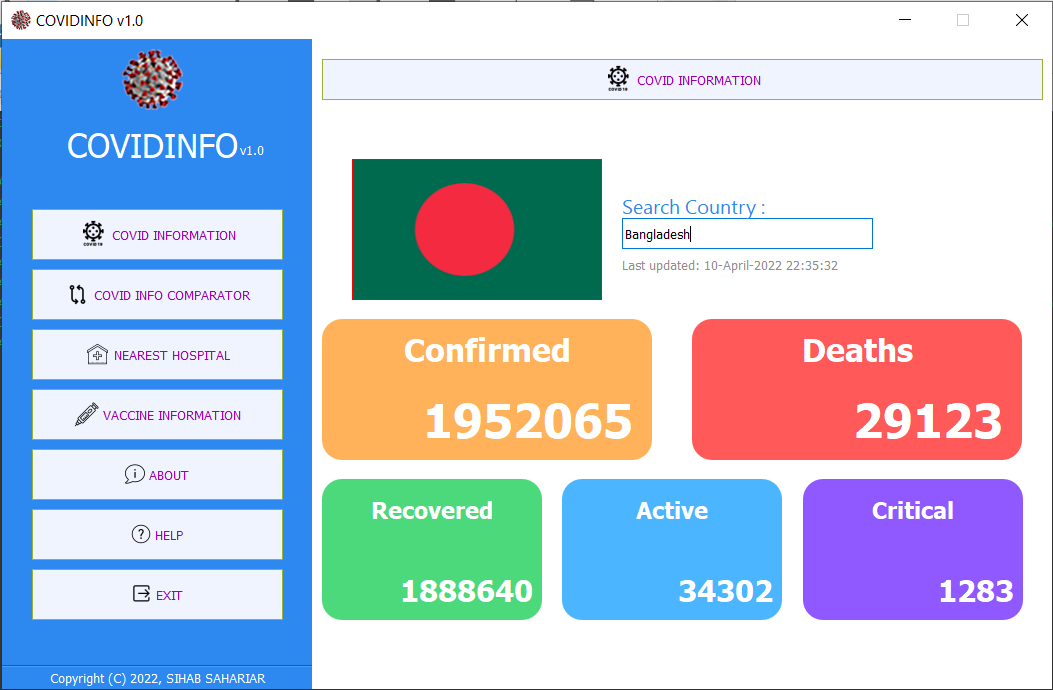
Task: Open NEAREST HOSPITAL from the sidebar
Action: click(157, 354)
